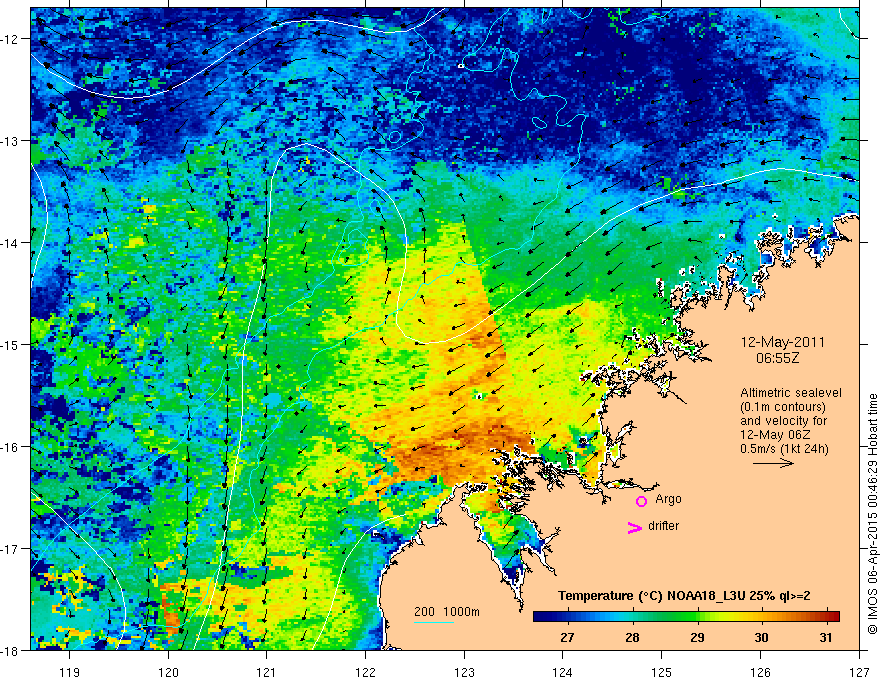
Task: Click the '-18' latitude axis label
Action: 11,650
